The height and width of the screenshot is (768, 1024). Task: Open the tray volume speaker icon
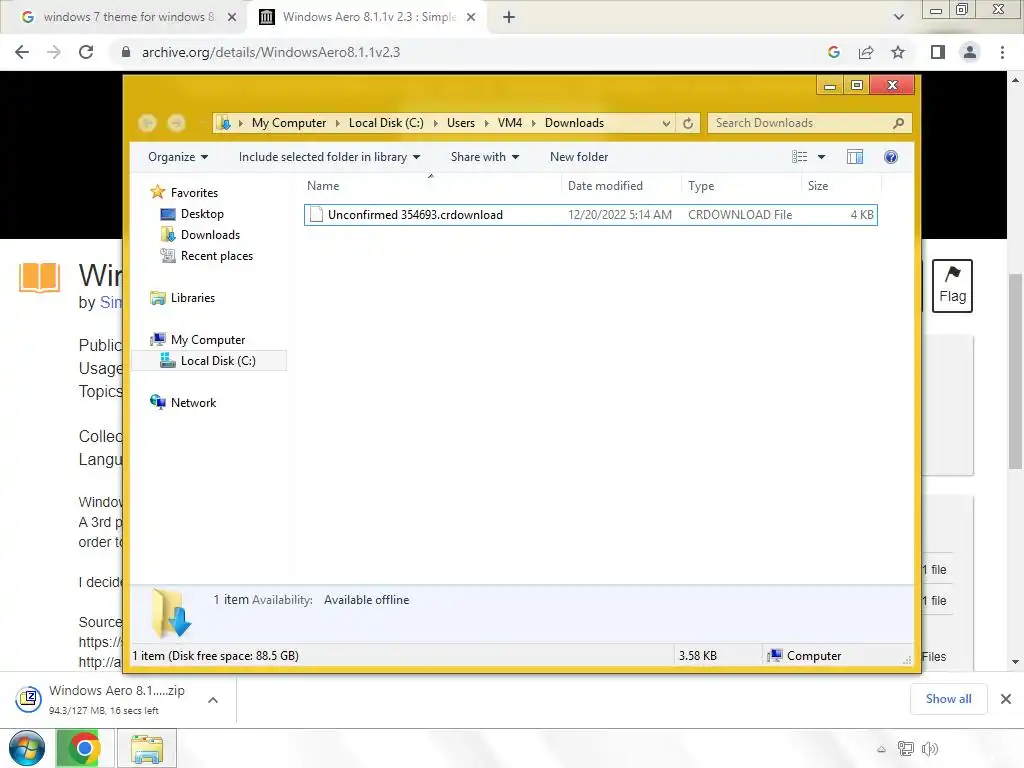(929, 748)
